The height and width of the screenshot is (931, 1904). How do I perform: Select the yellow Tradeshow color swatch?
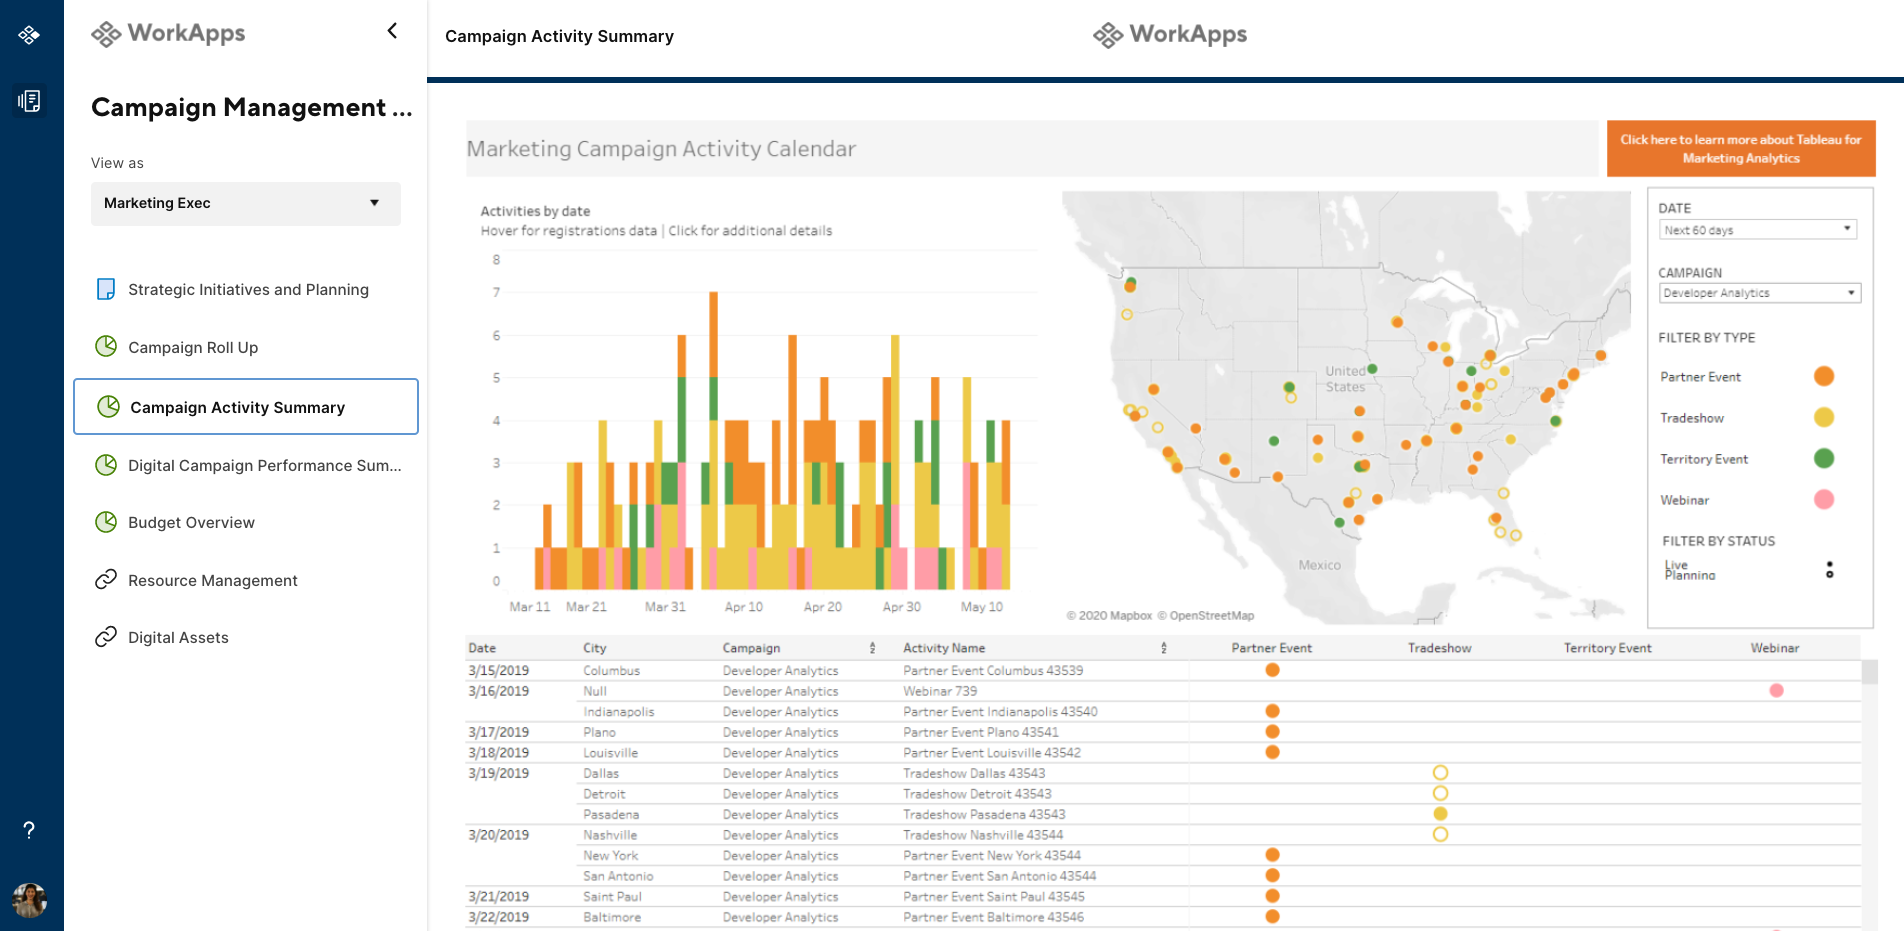click(x=1824, y=417)
